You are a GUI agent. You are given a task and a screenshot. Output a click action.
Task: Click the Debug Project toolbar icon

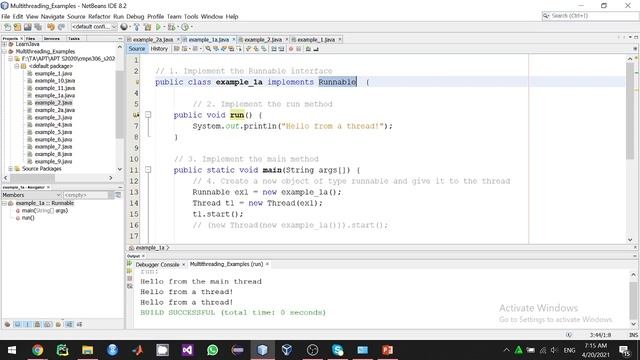171,27
